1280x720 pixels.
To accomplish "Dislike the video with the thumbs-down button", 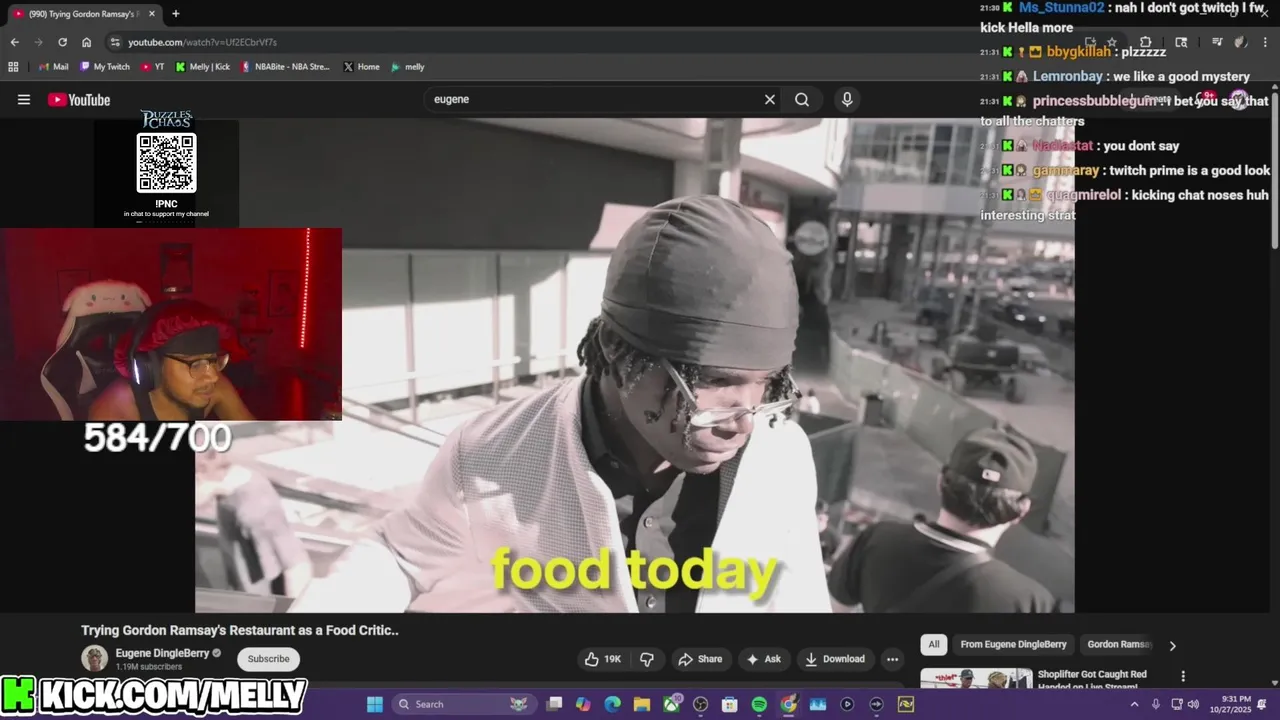I will (x=647, y=659).
